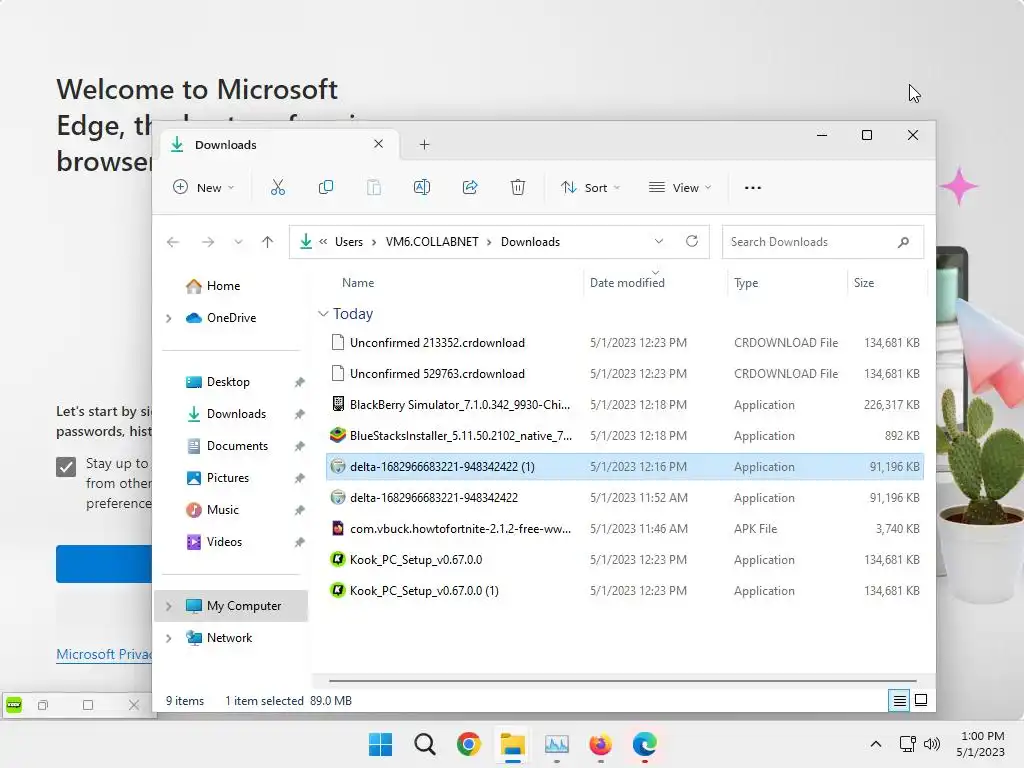
Task: Click the Delete trash can icon
Action: (x=517, y=187)
